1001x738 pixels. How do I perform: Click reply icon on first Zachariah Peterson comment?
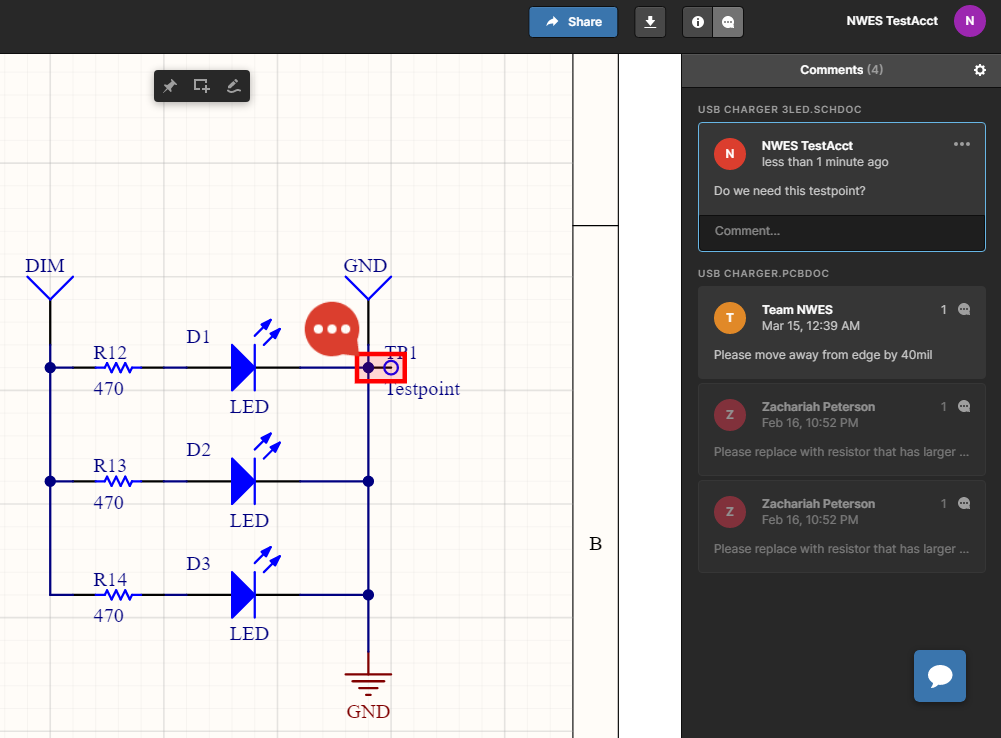coord(964,407)
